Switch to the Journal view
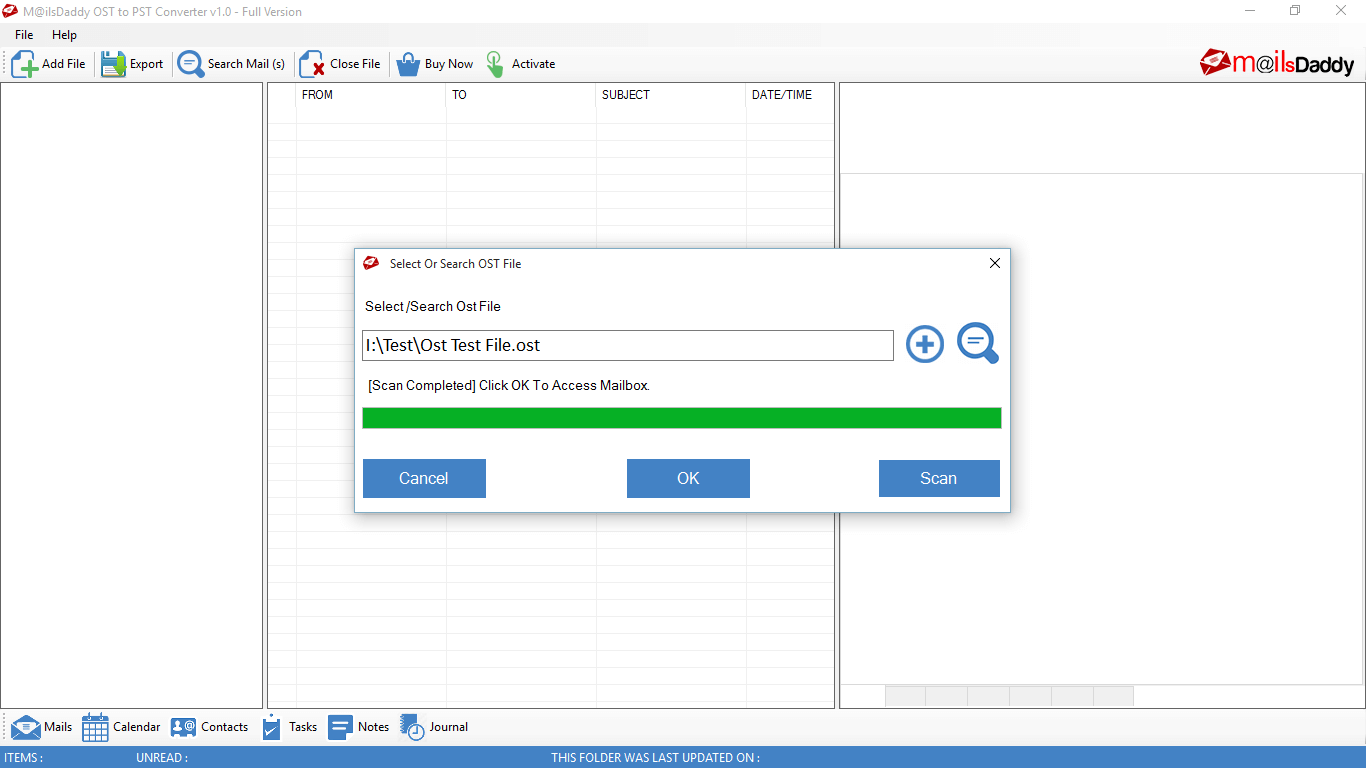The width and height of the screenshot is (1366, 768). click(x=434, y=727)
